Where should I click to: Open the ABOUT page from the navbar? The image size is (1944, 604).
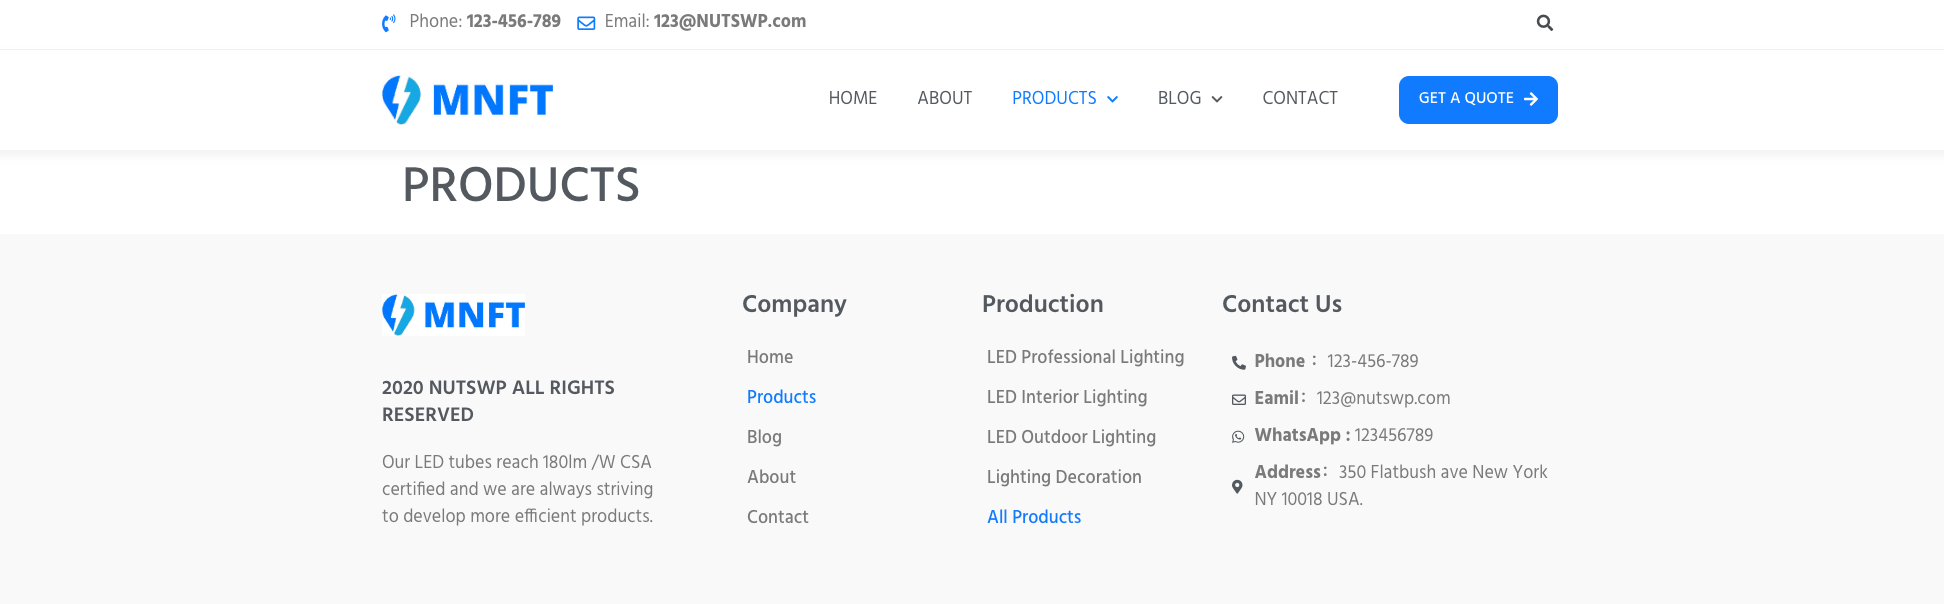point(944,98)
